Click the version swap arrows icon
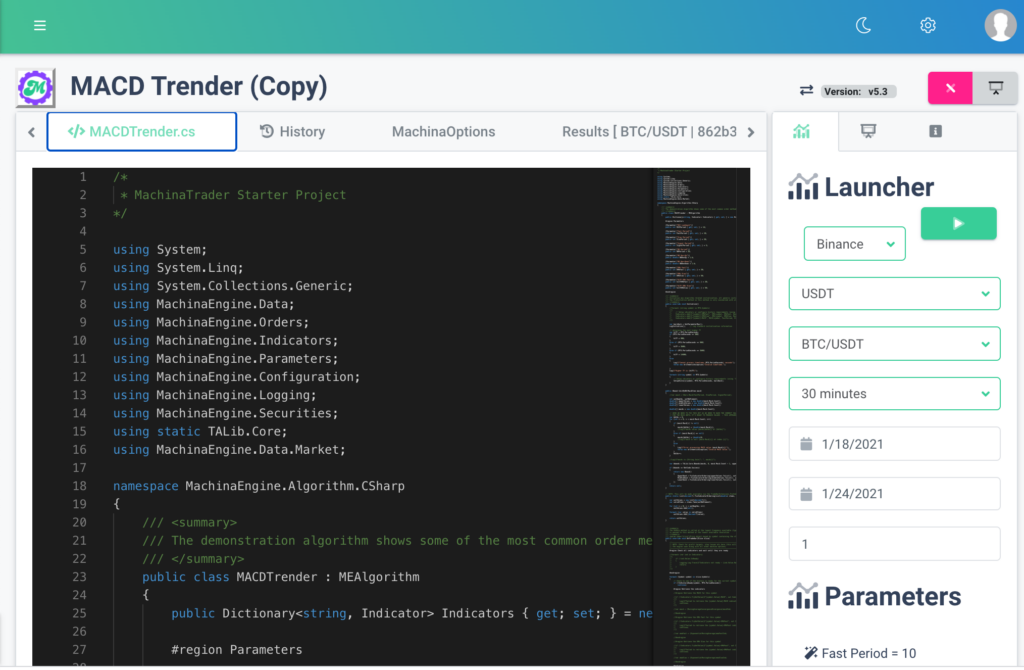This screenshot has height=670, width=1024. (806, 90)
